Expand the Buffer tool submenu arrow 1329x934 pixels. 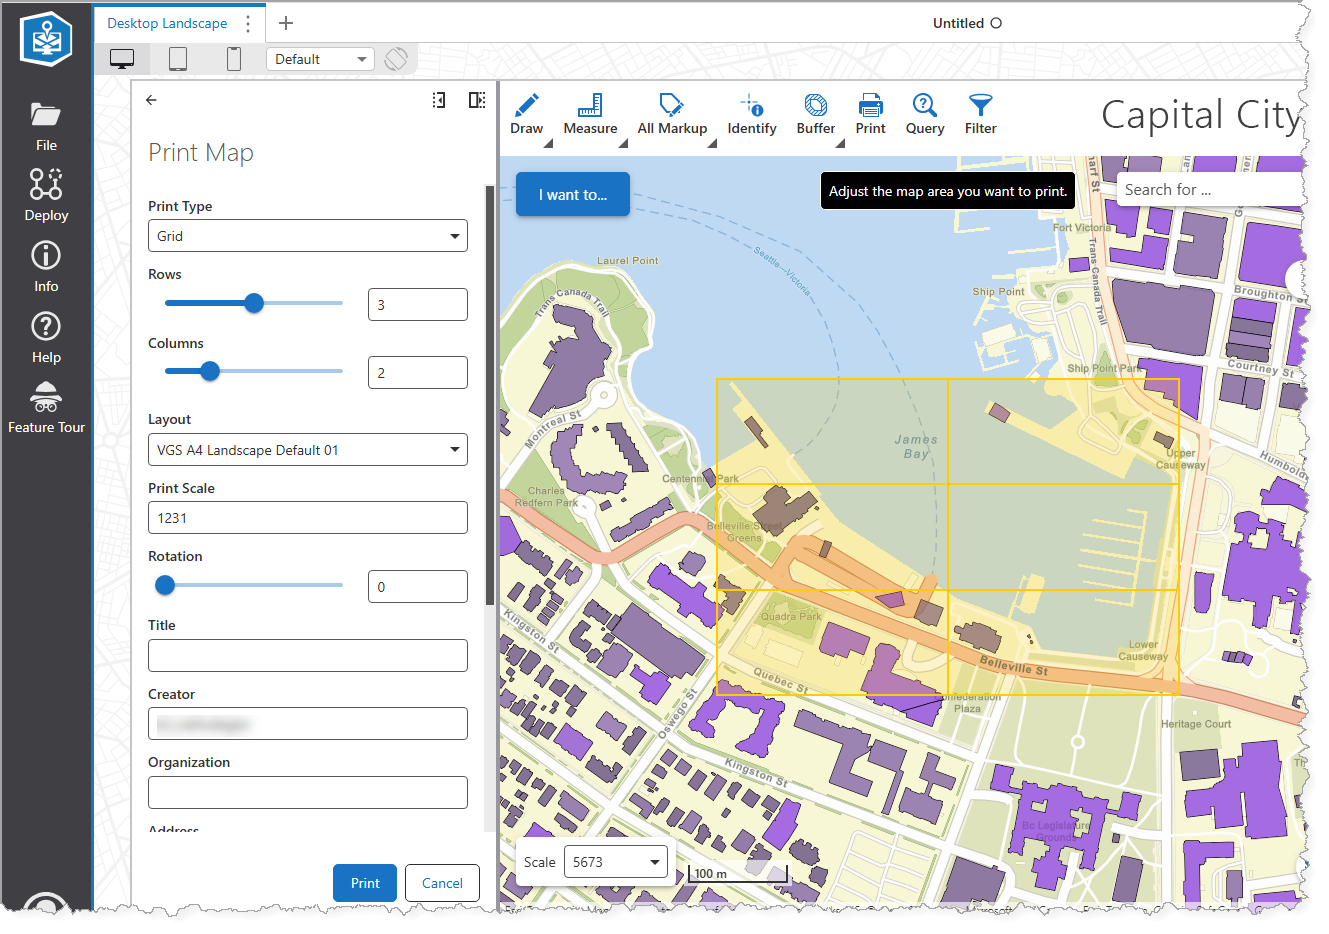click(x=840, y=143)
